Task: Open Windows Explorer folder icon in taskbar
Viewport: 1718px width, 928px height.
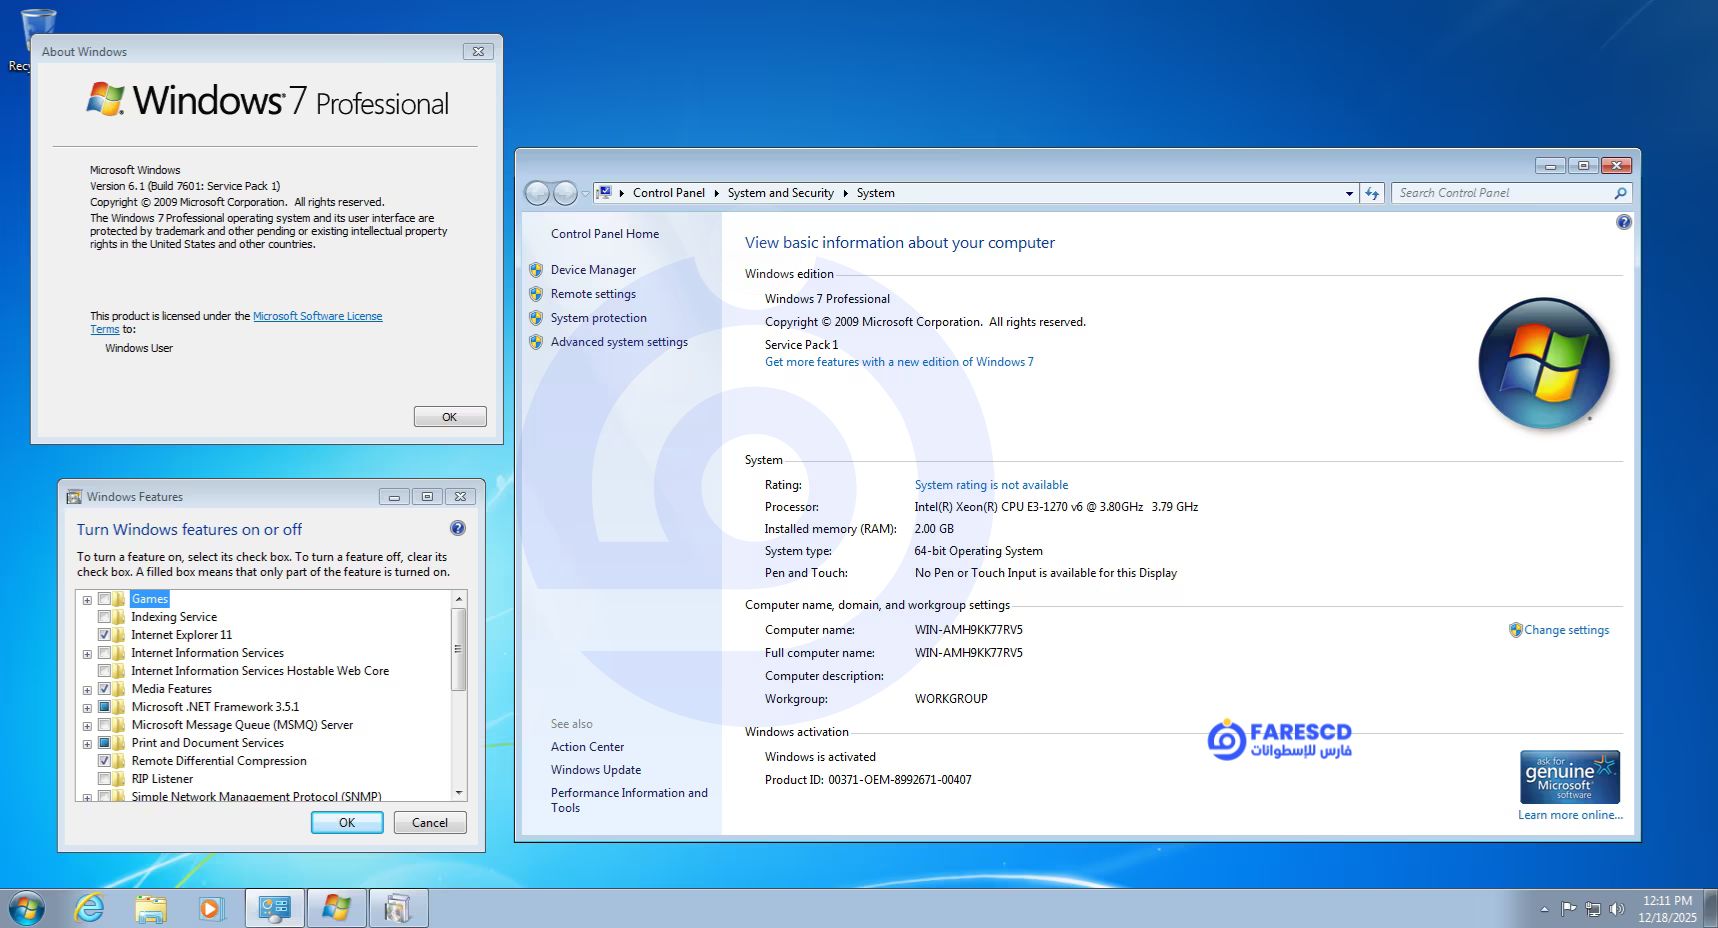Action: click(x=151, y=908)
